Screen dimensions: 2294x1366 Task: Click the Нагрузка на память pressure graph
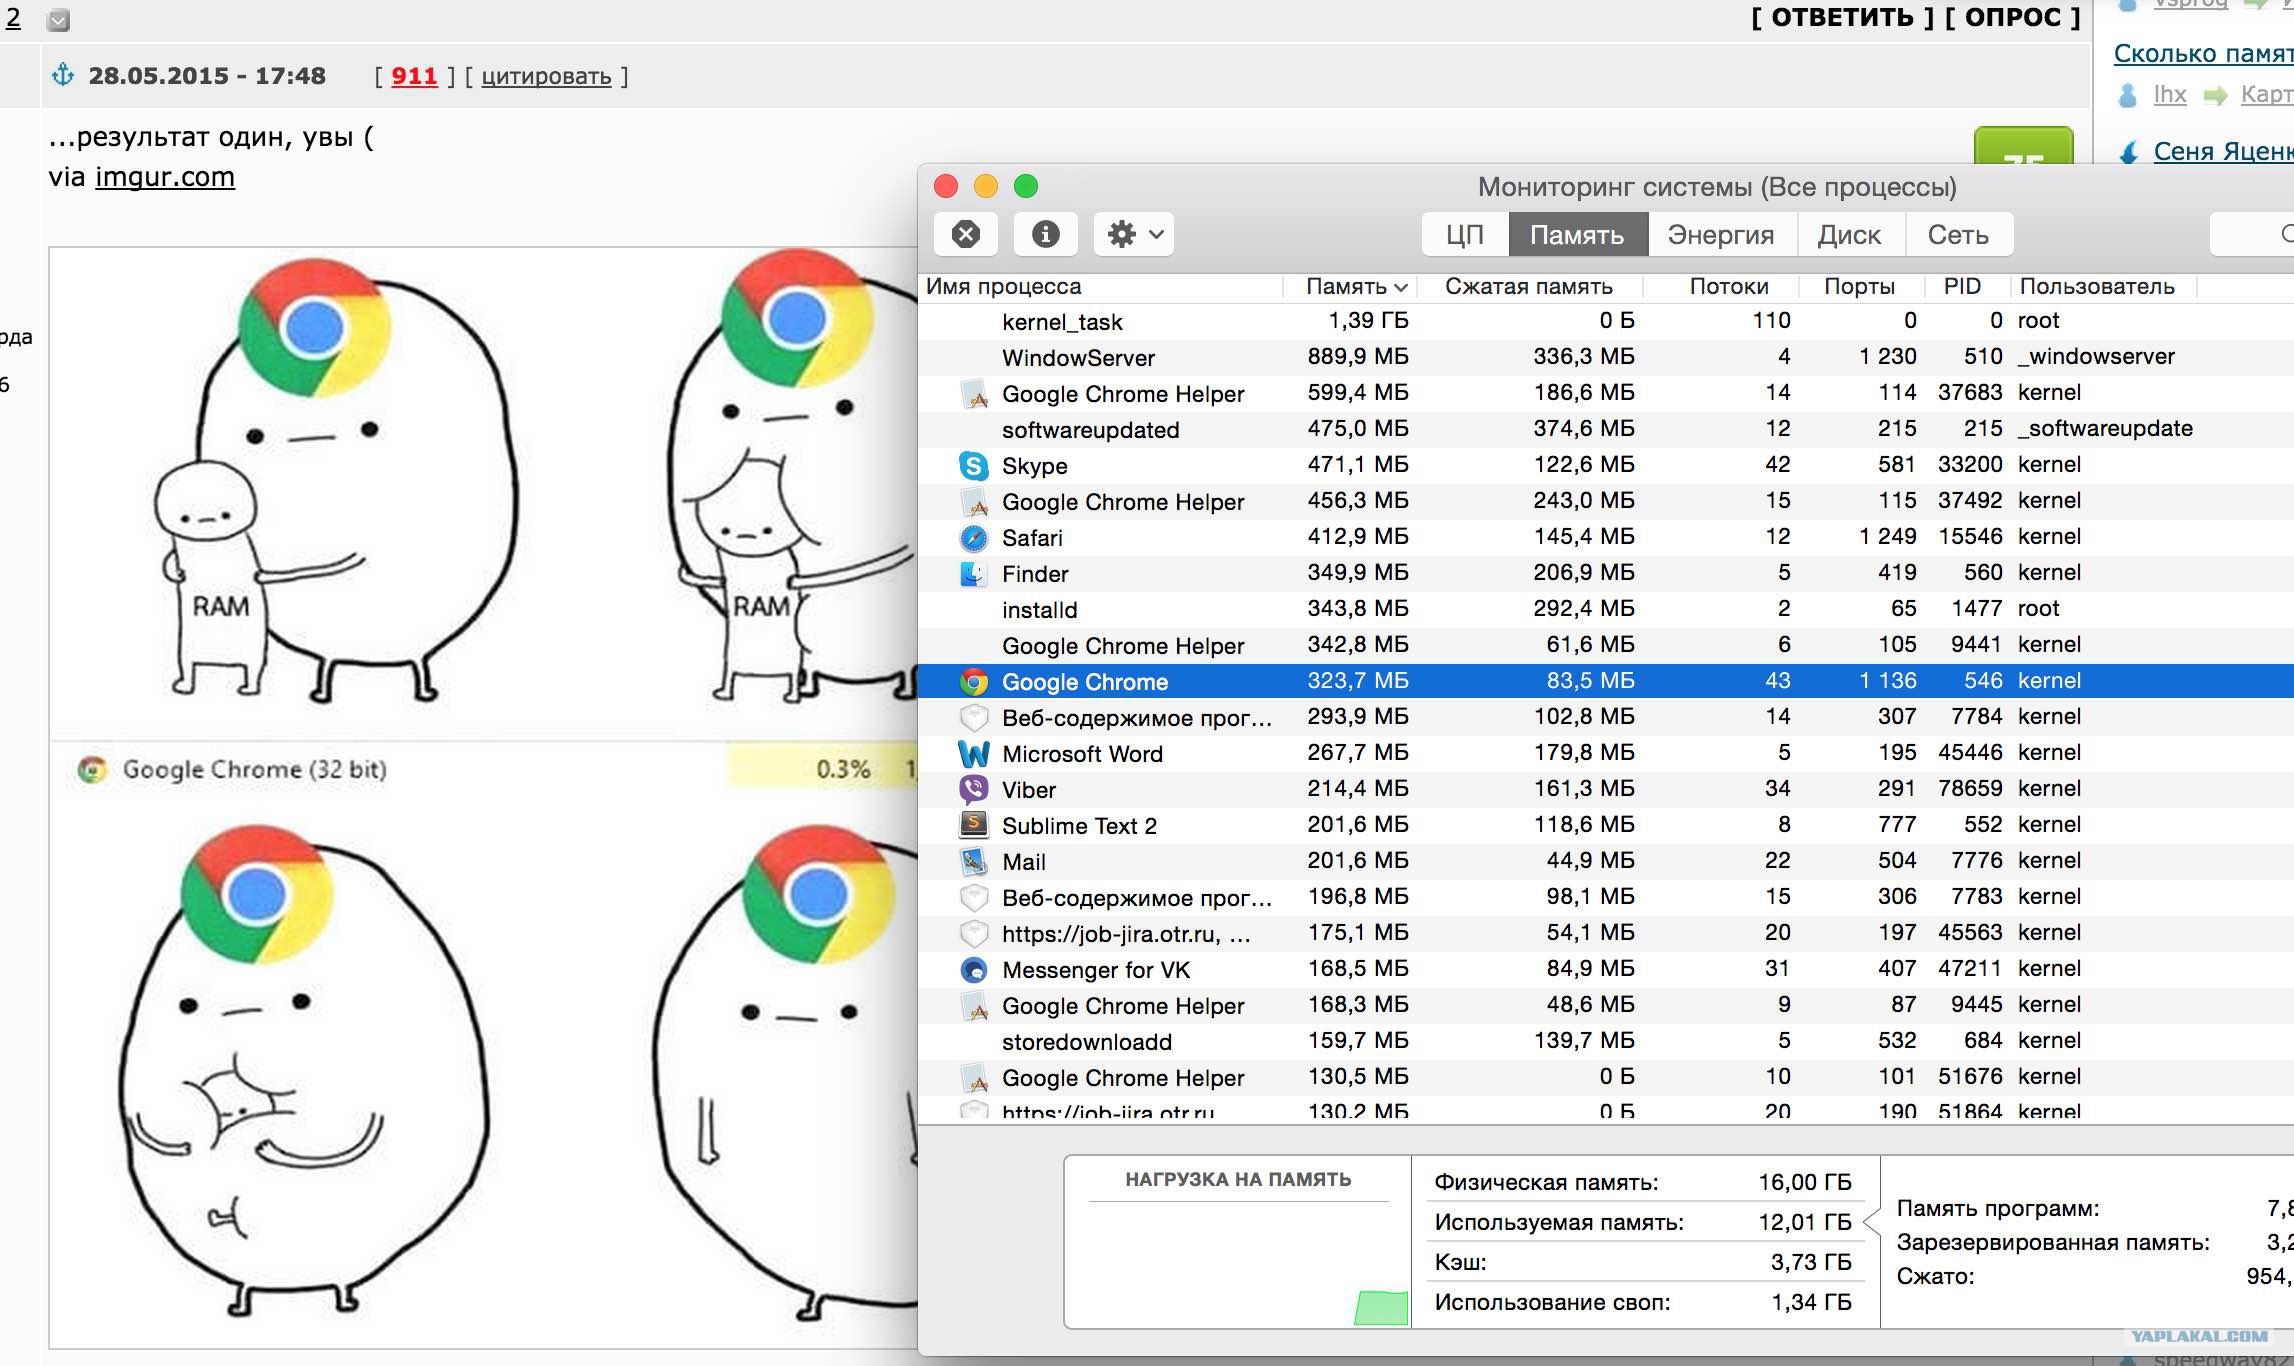(1238, 1264)
